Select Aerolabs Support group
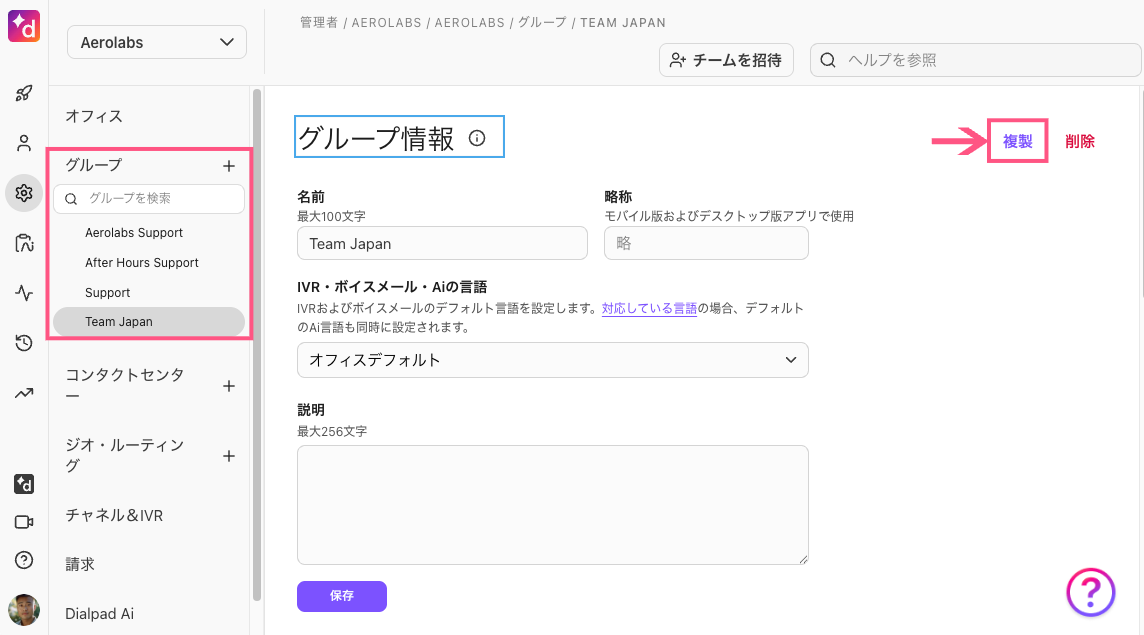The width and height of the screenshot is (1144, 635). (134, 233)
